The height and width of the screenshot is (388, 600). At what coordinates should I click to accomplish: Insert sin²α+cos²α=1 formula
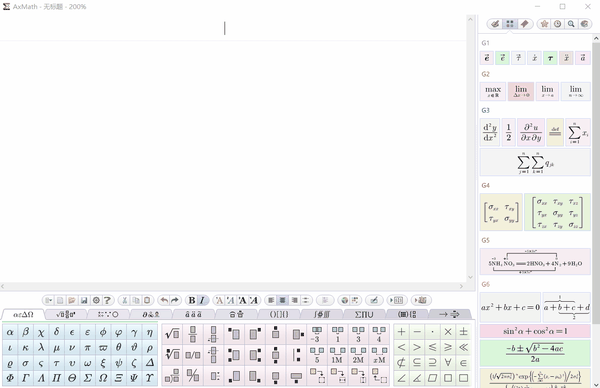(535, 331)
